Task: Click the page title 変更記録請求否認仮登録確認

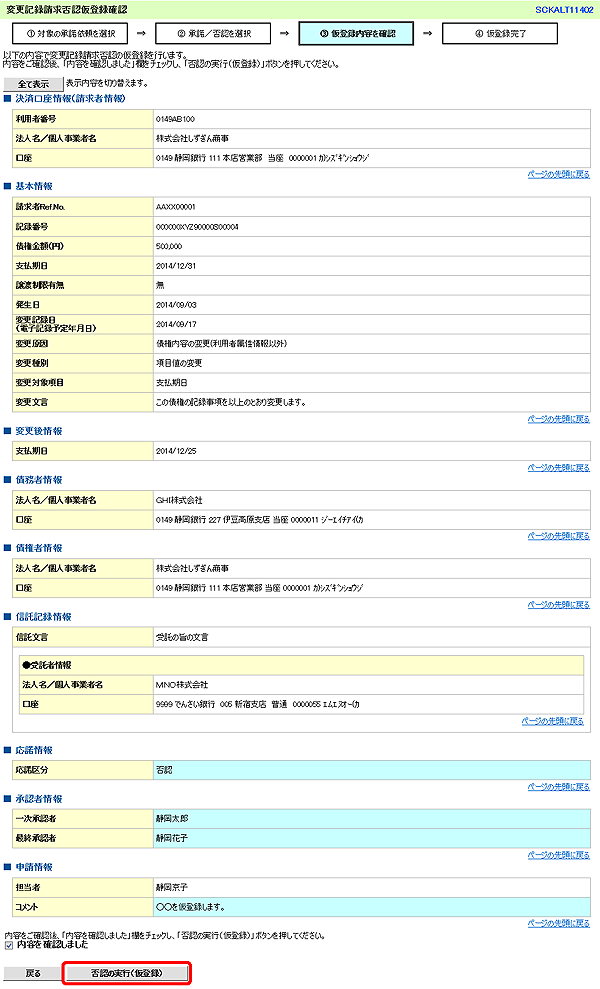Action: [67, 10]
